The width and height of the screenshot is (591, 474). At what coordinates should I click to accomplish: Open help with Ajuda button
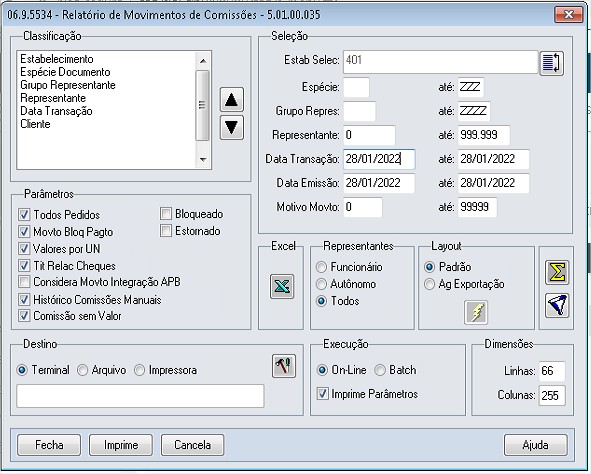click(536, 445)
